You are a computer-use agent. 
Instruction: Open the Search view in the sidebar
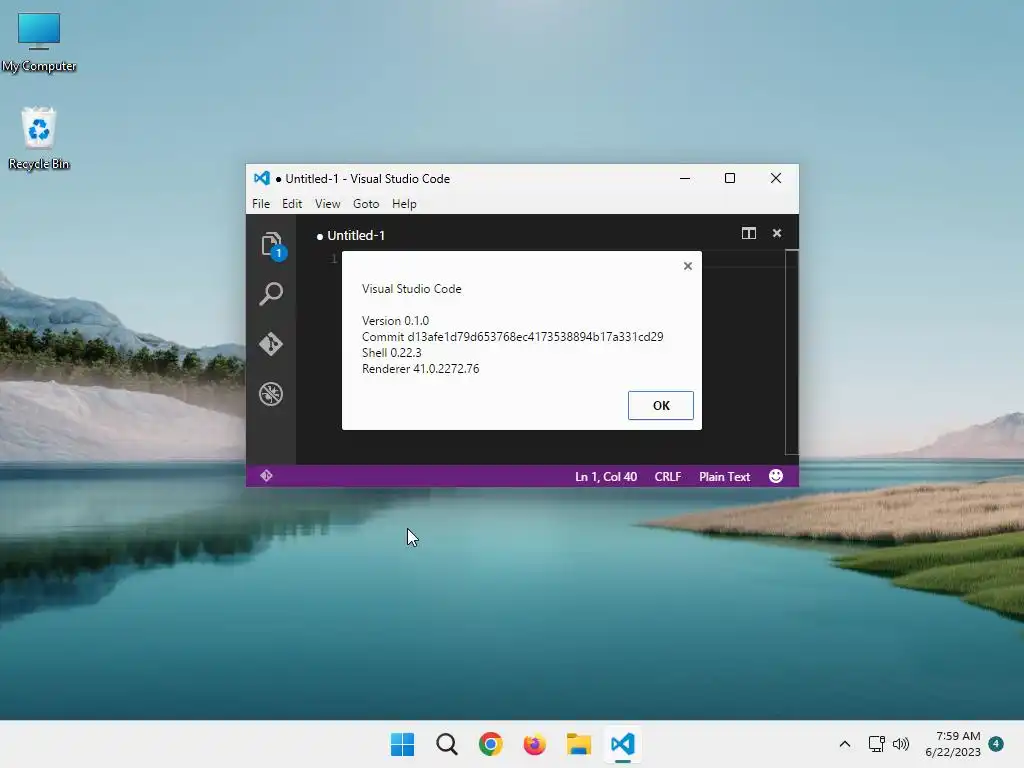pos(271,294)
